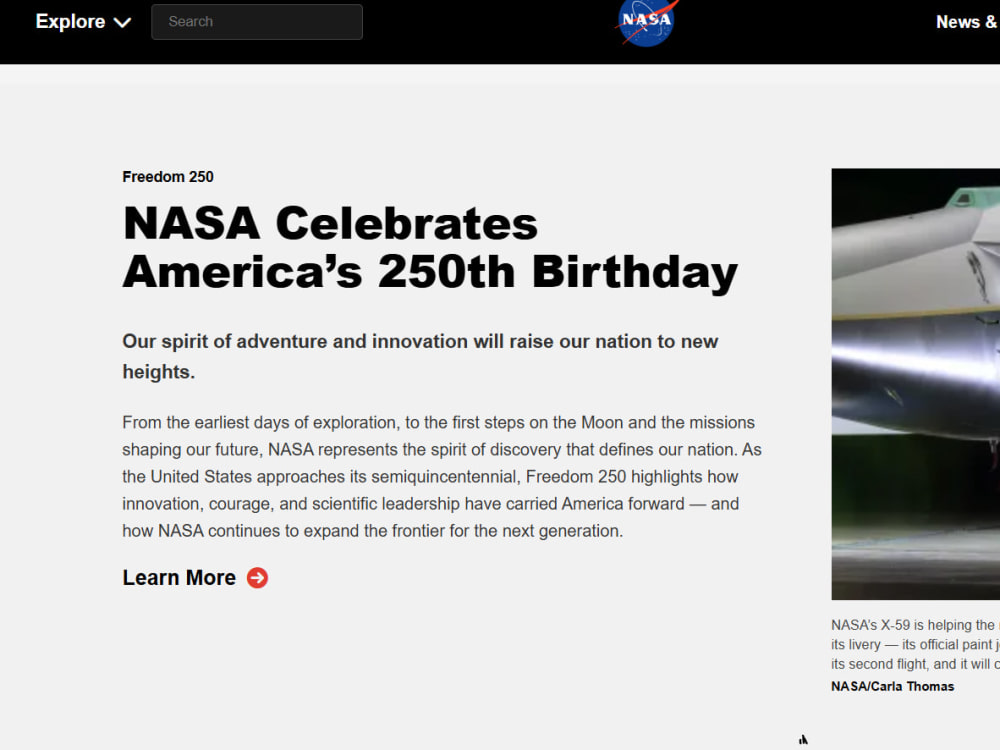This screenshot has width=1000, height=750.
Task: Click the NASA meatball logo
Action: tap(647, 22)
